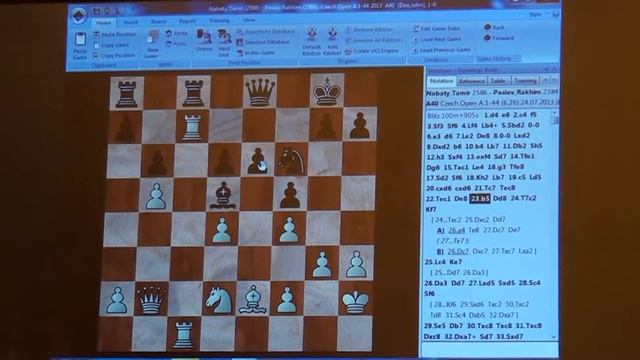Screen dimensions: 640x360
Task: Switch to the Board ribbon tab
Action: pos(158,22)
